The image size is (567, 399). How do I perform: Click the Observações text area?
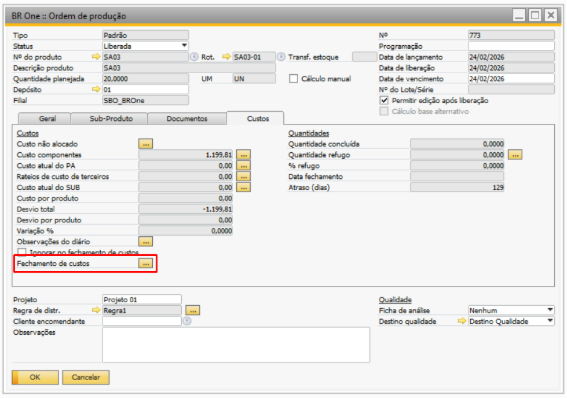pyautogui.click(x=236, y=345)
